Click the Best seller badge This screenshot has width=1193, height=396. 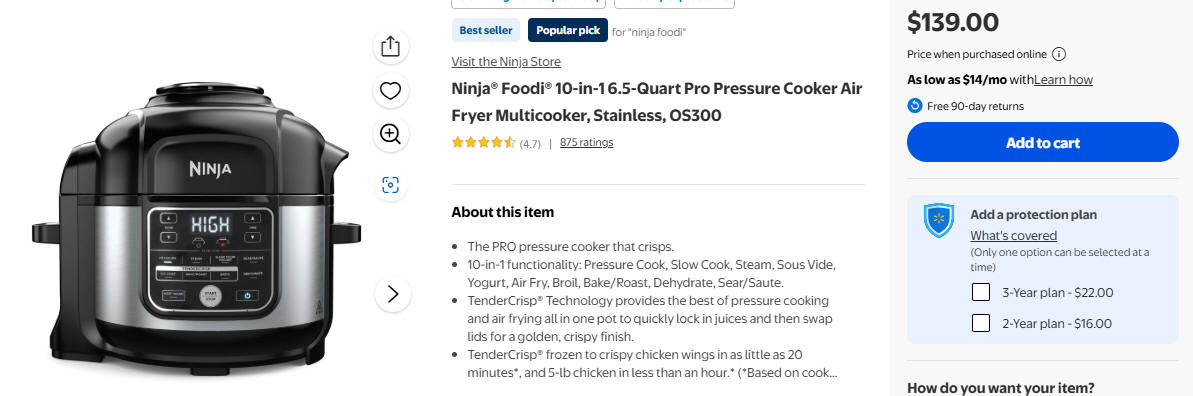pyautogui.click(x=485, y=30)
